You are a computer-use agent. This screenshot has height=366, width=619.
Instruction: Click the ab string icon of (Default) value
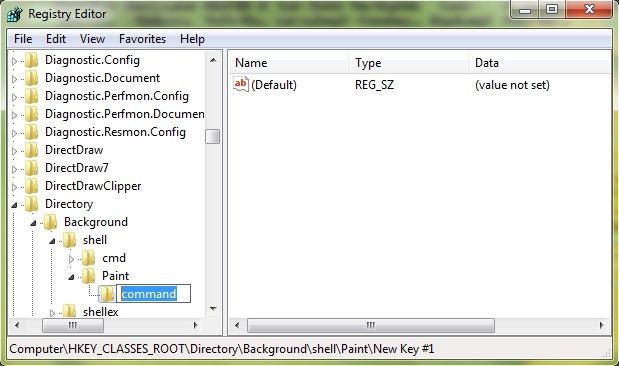[240, 84]
